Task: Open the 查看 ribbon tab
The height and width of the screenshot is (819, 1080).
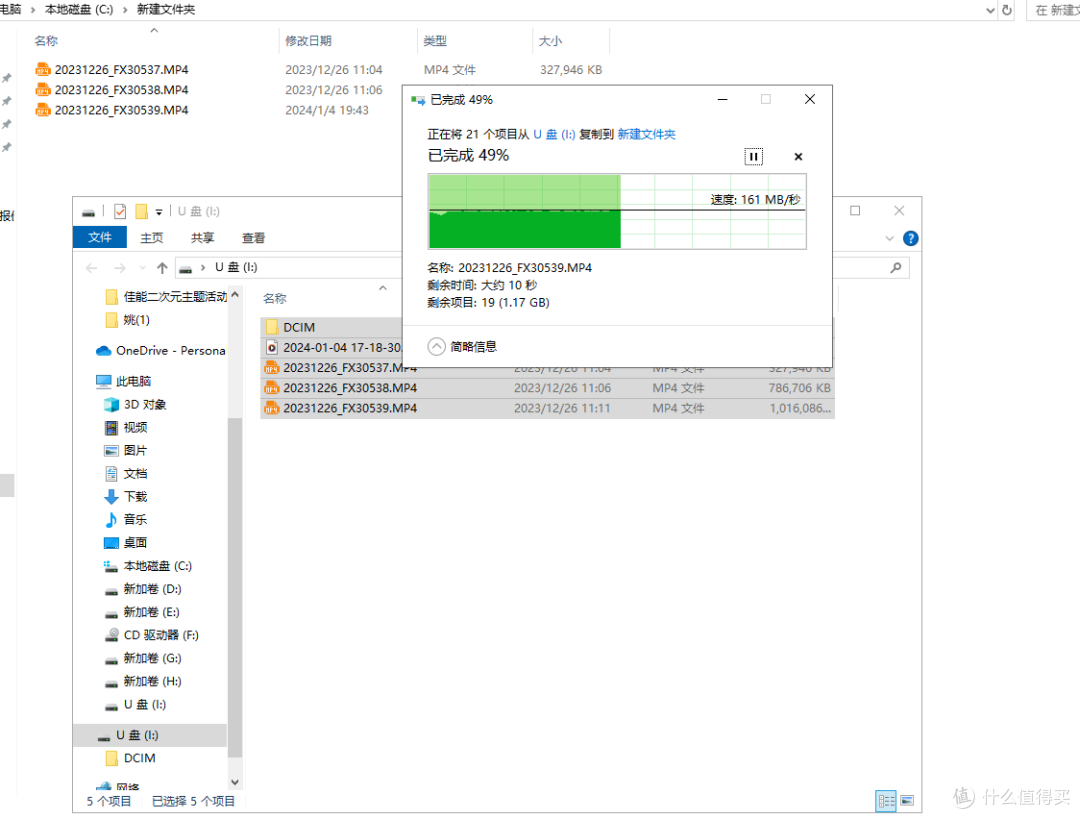Action: (x=253, y=238)
